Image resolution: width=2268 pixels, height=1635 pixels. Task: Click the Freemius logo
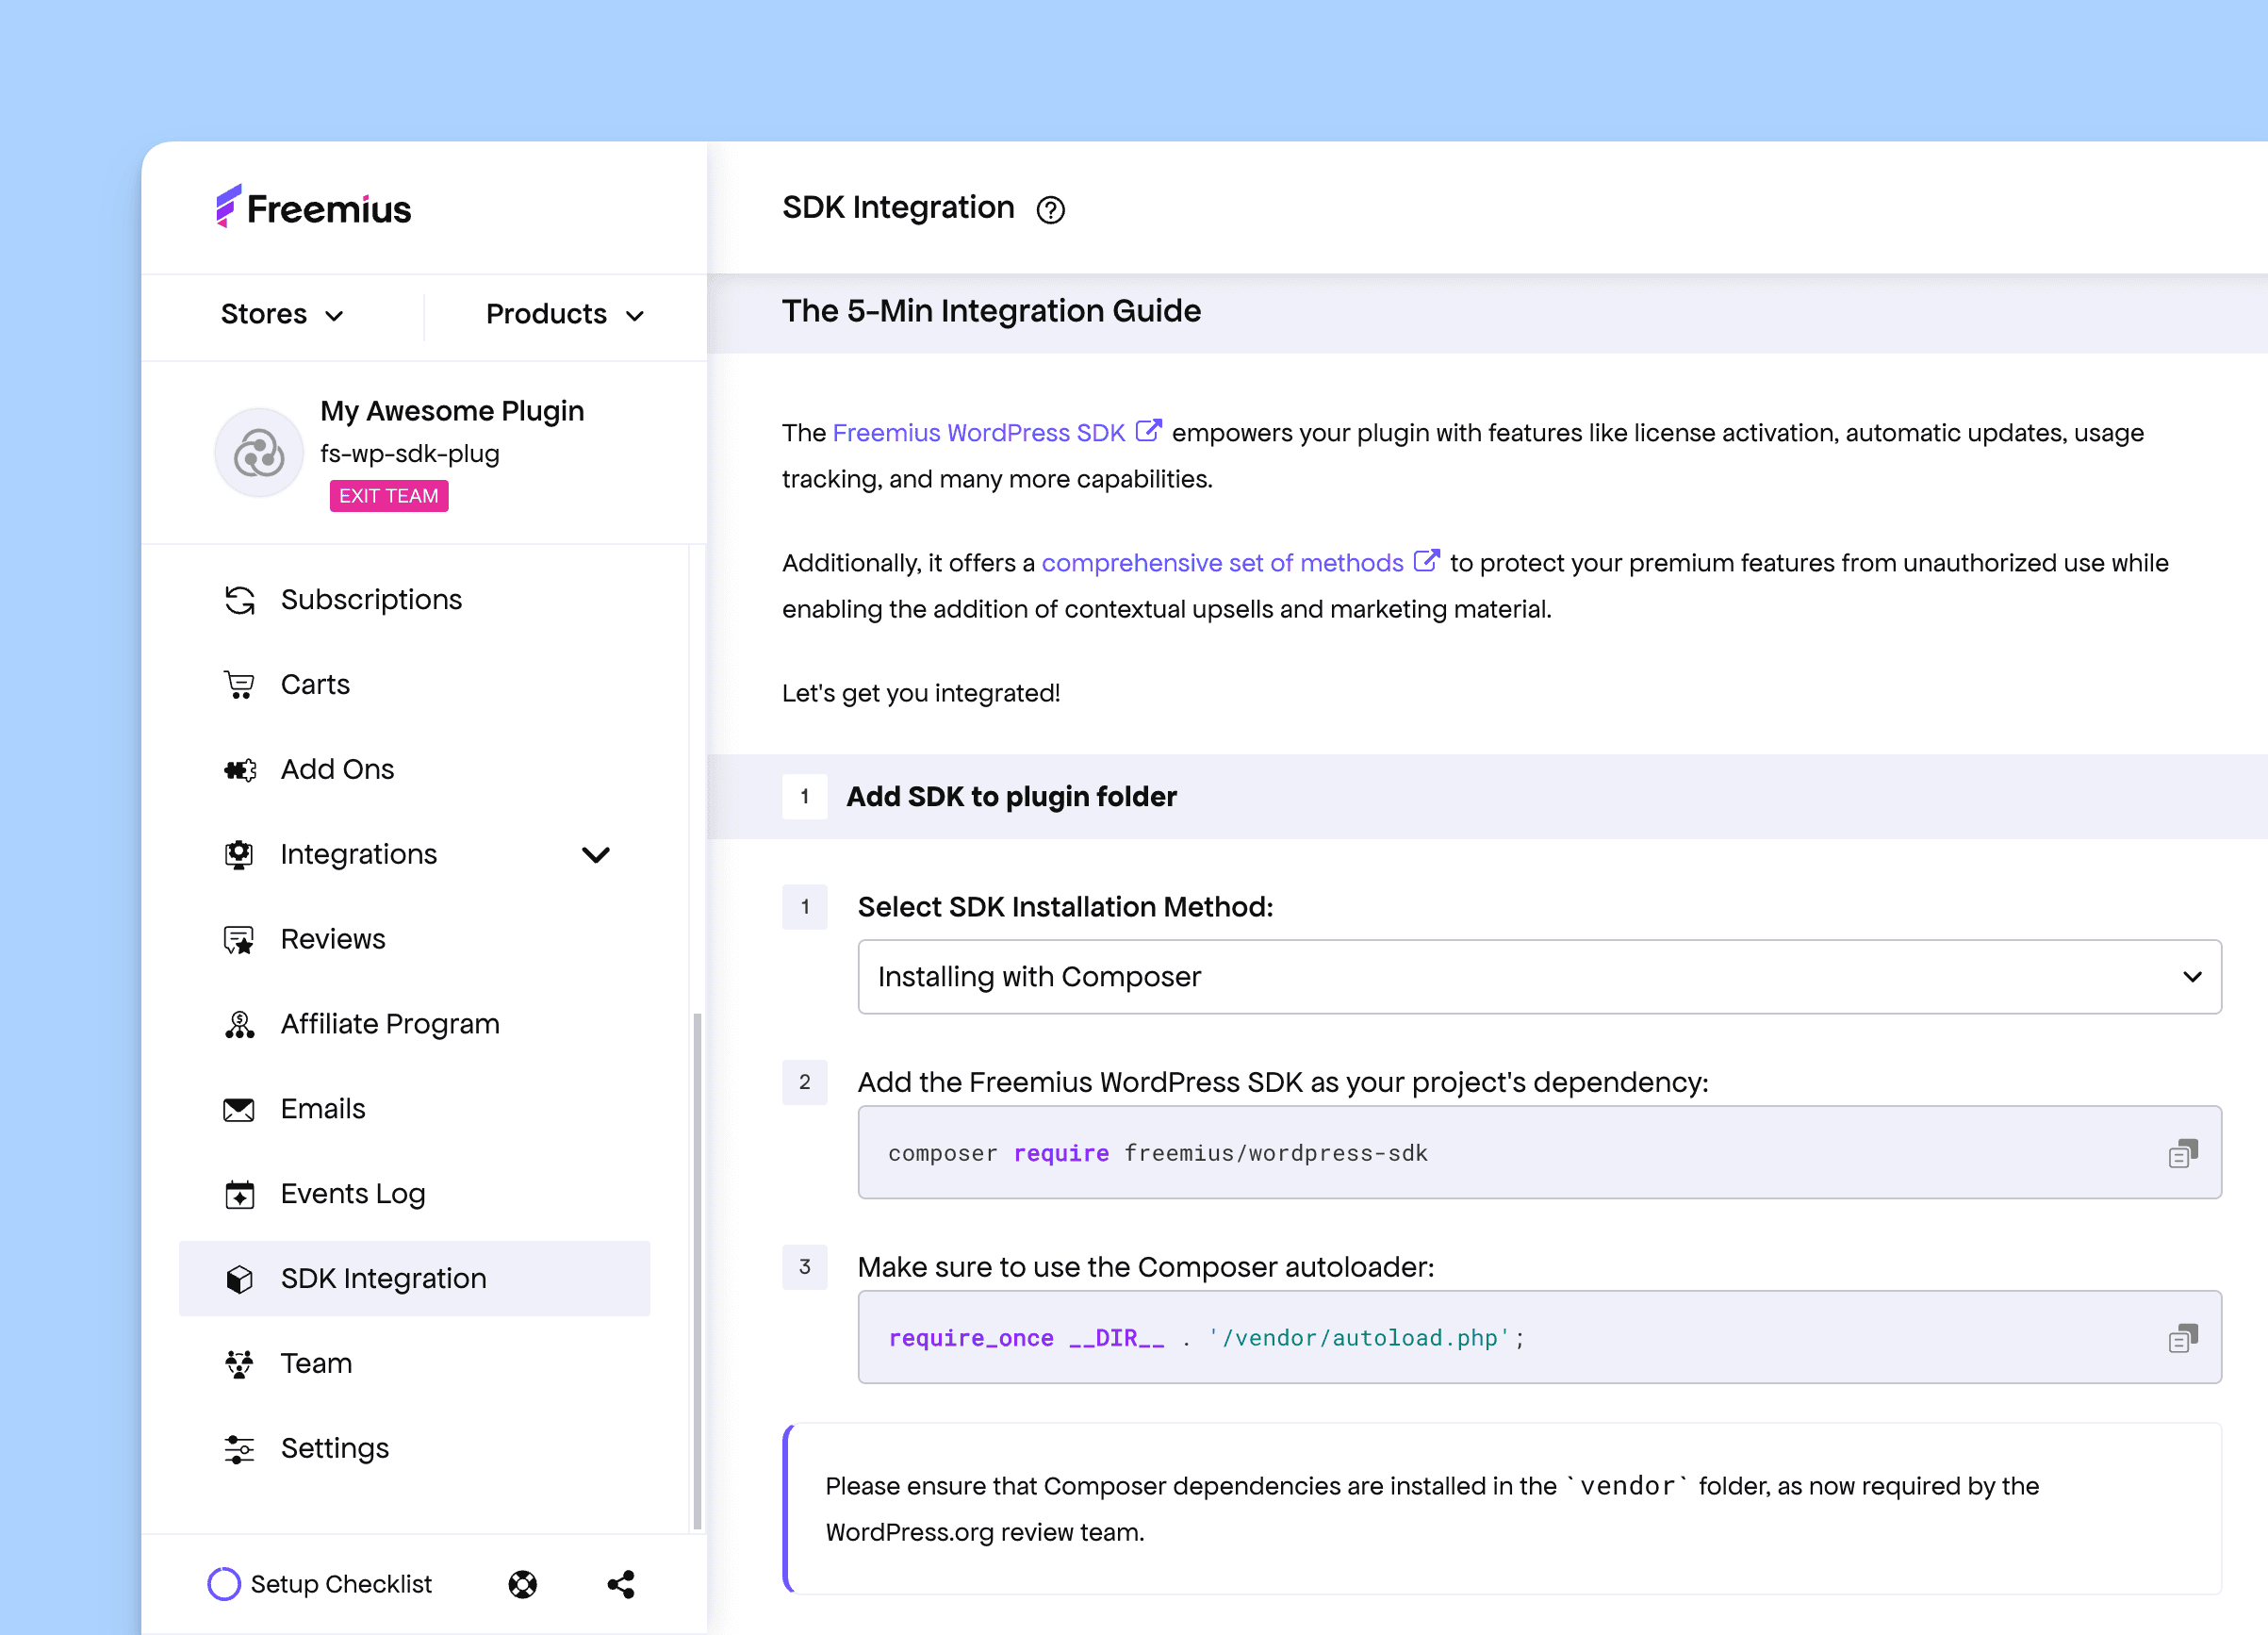click(x=313, y=208)
